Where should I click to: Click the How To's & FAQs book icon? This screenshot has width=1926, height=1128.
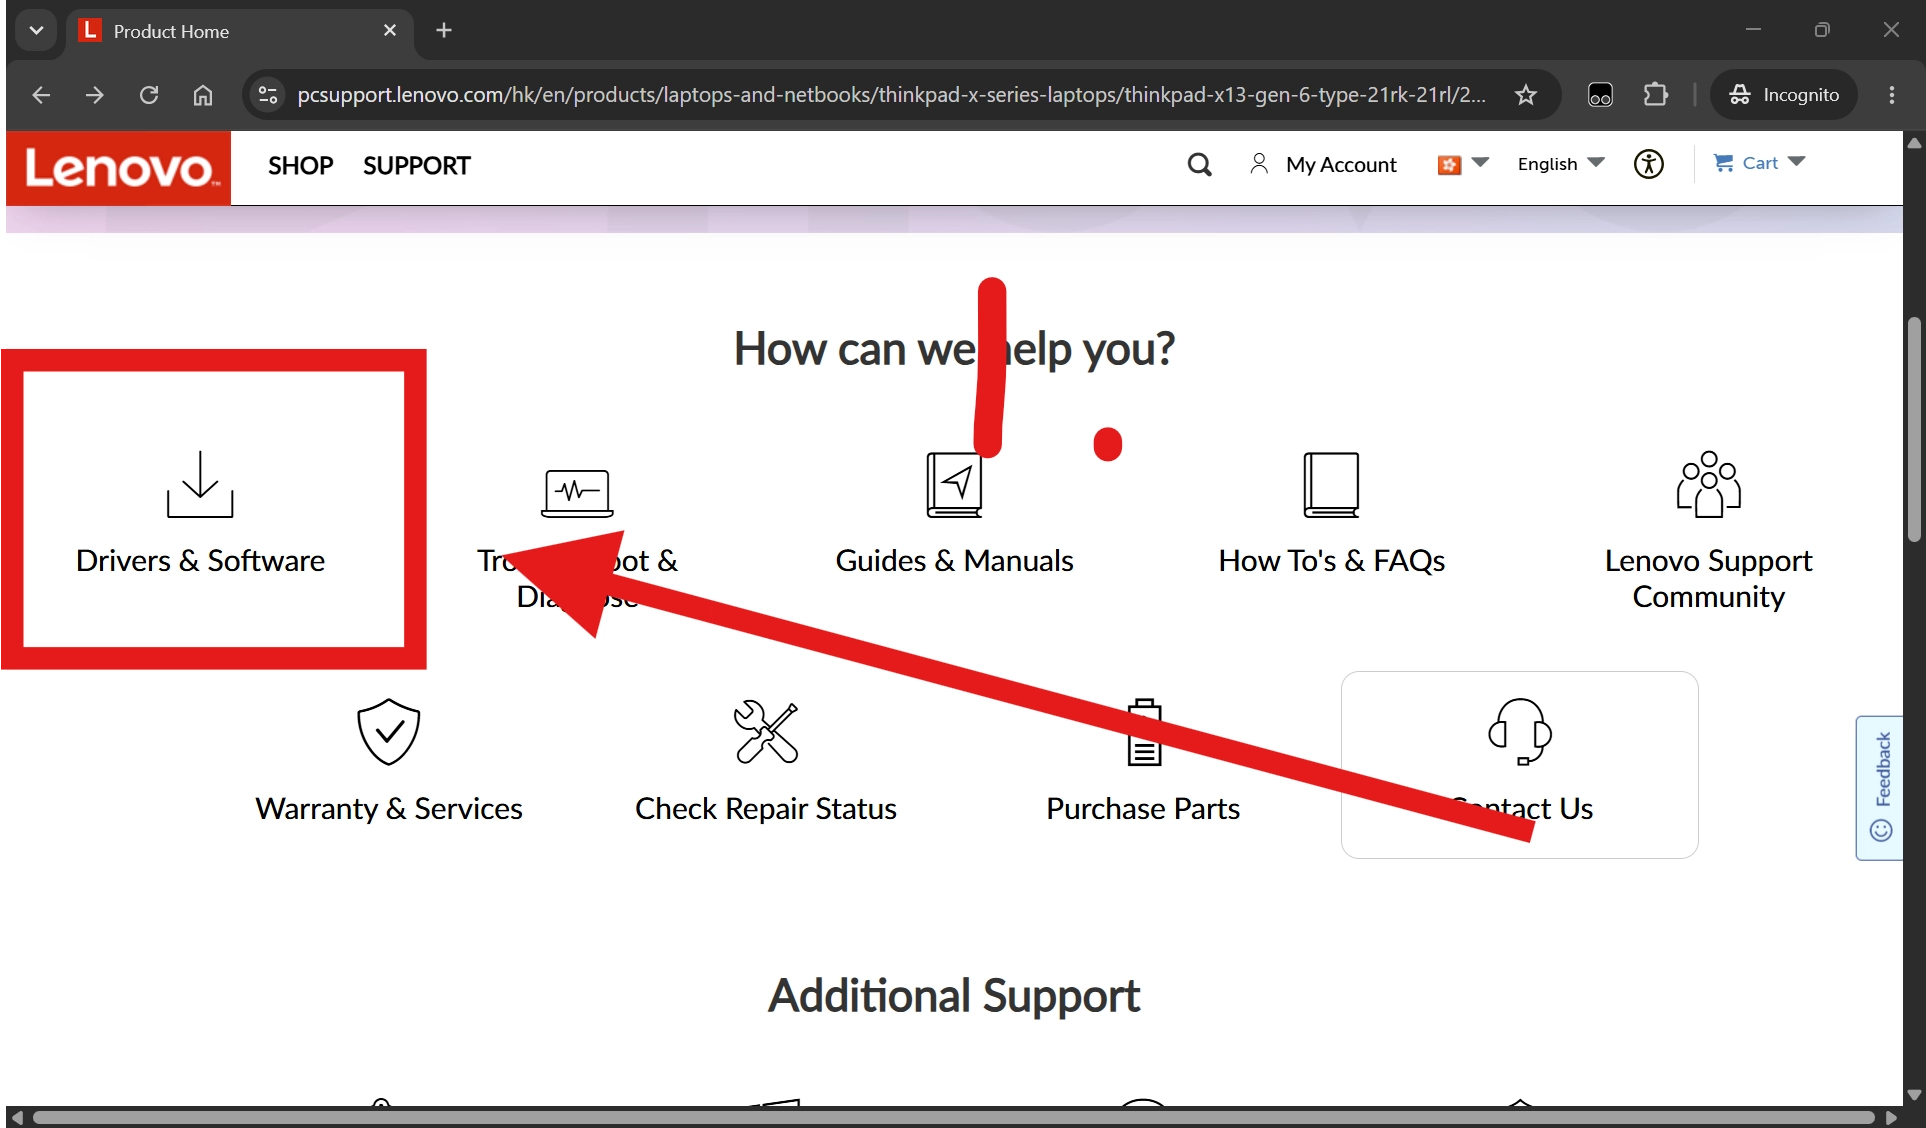click(x=1331, y=485)
